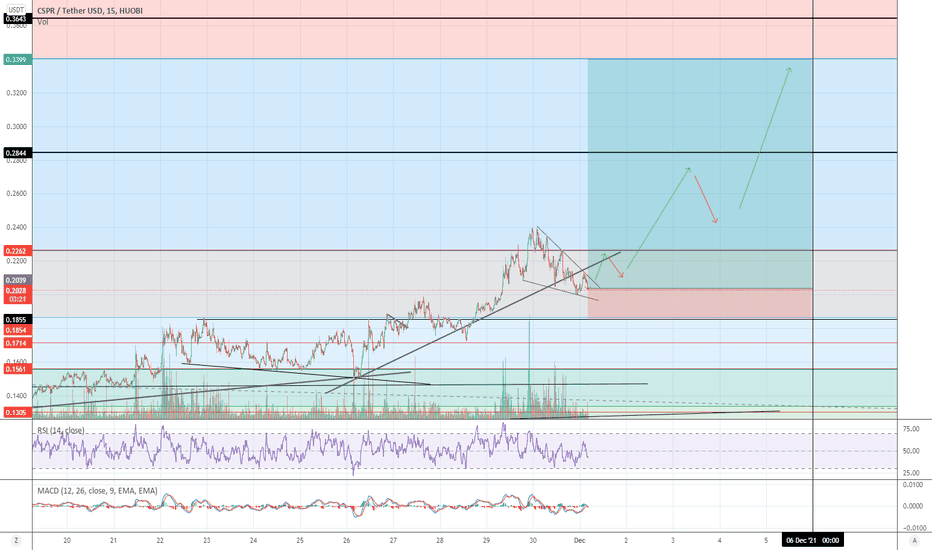Viewport: 932px width, 550px height.
Task: Click the green 0.3399 price label
Action: (16, 59)
